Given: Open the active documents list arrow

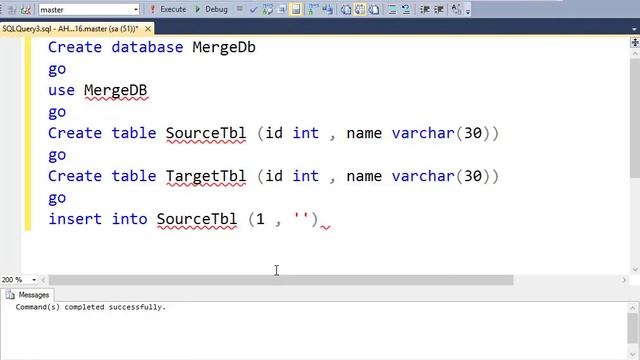Looking at the screenshot, I should pos(634,29).
